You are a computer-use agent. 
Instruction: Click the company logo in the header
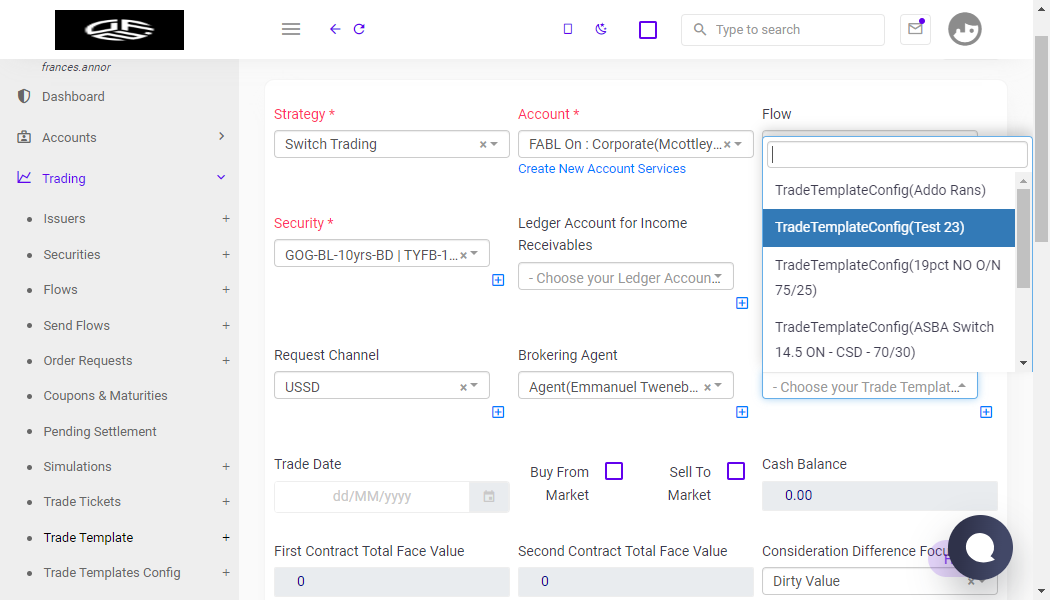(x=119, y=29)
